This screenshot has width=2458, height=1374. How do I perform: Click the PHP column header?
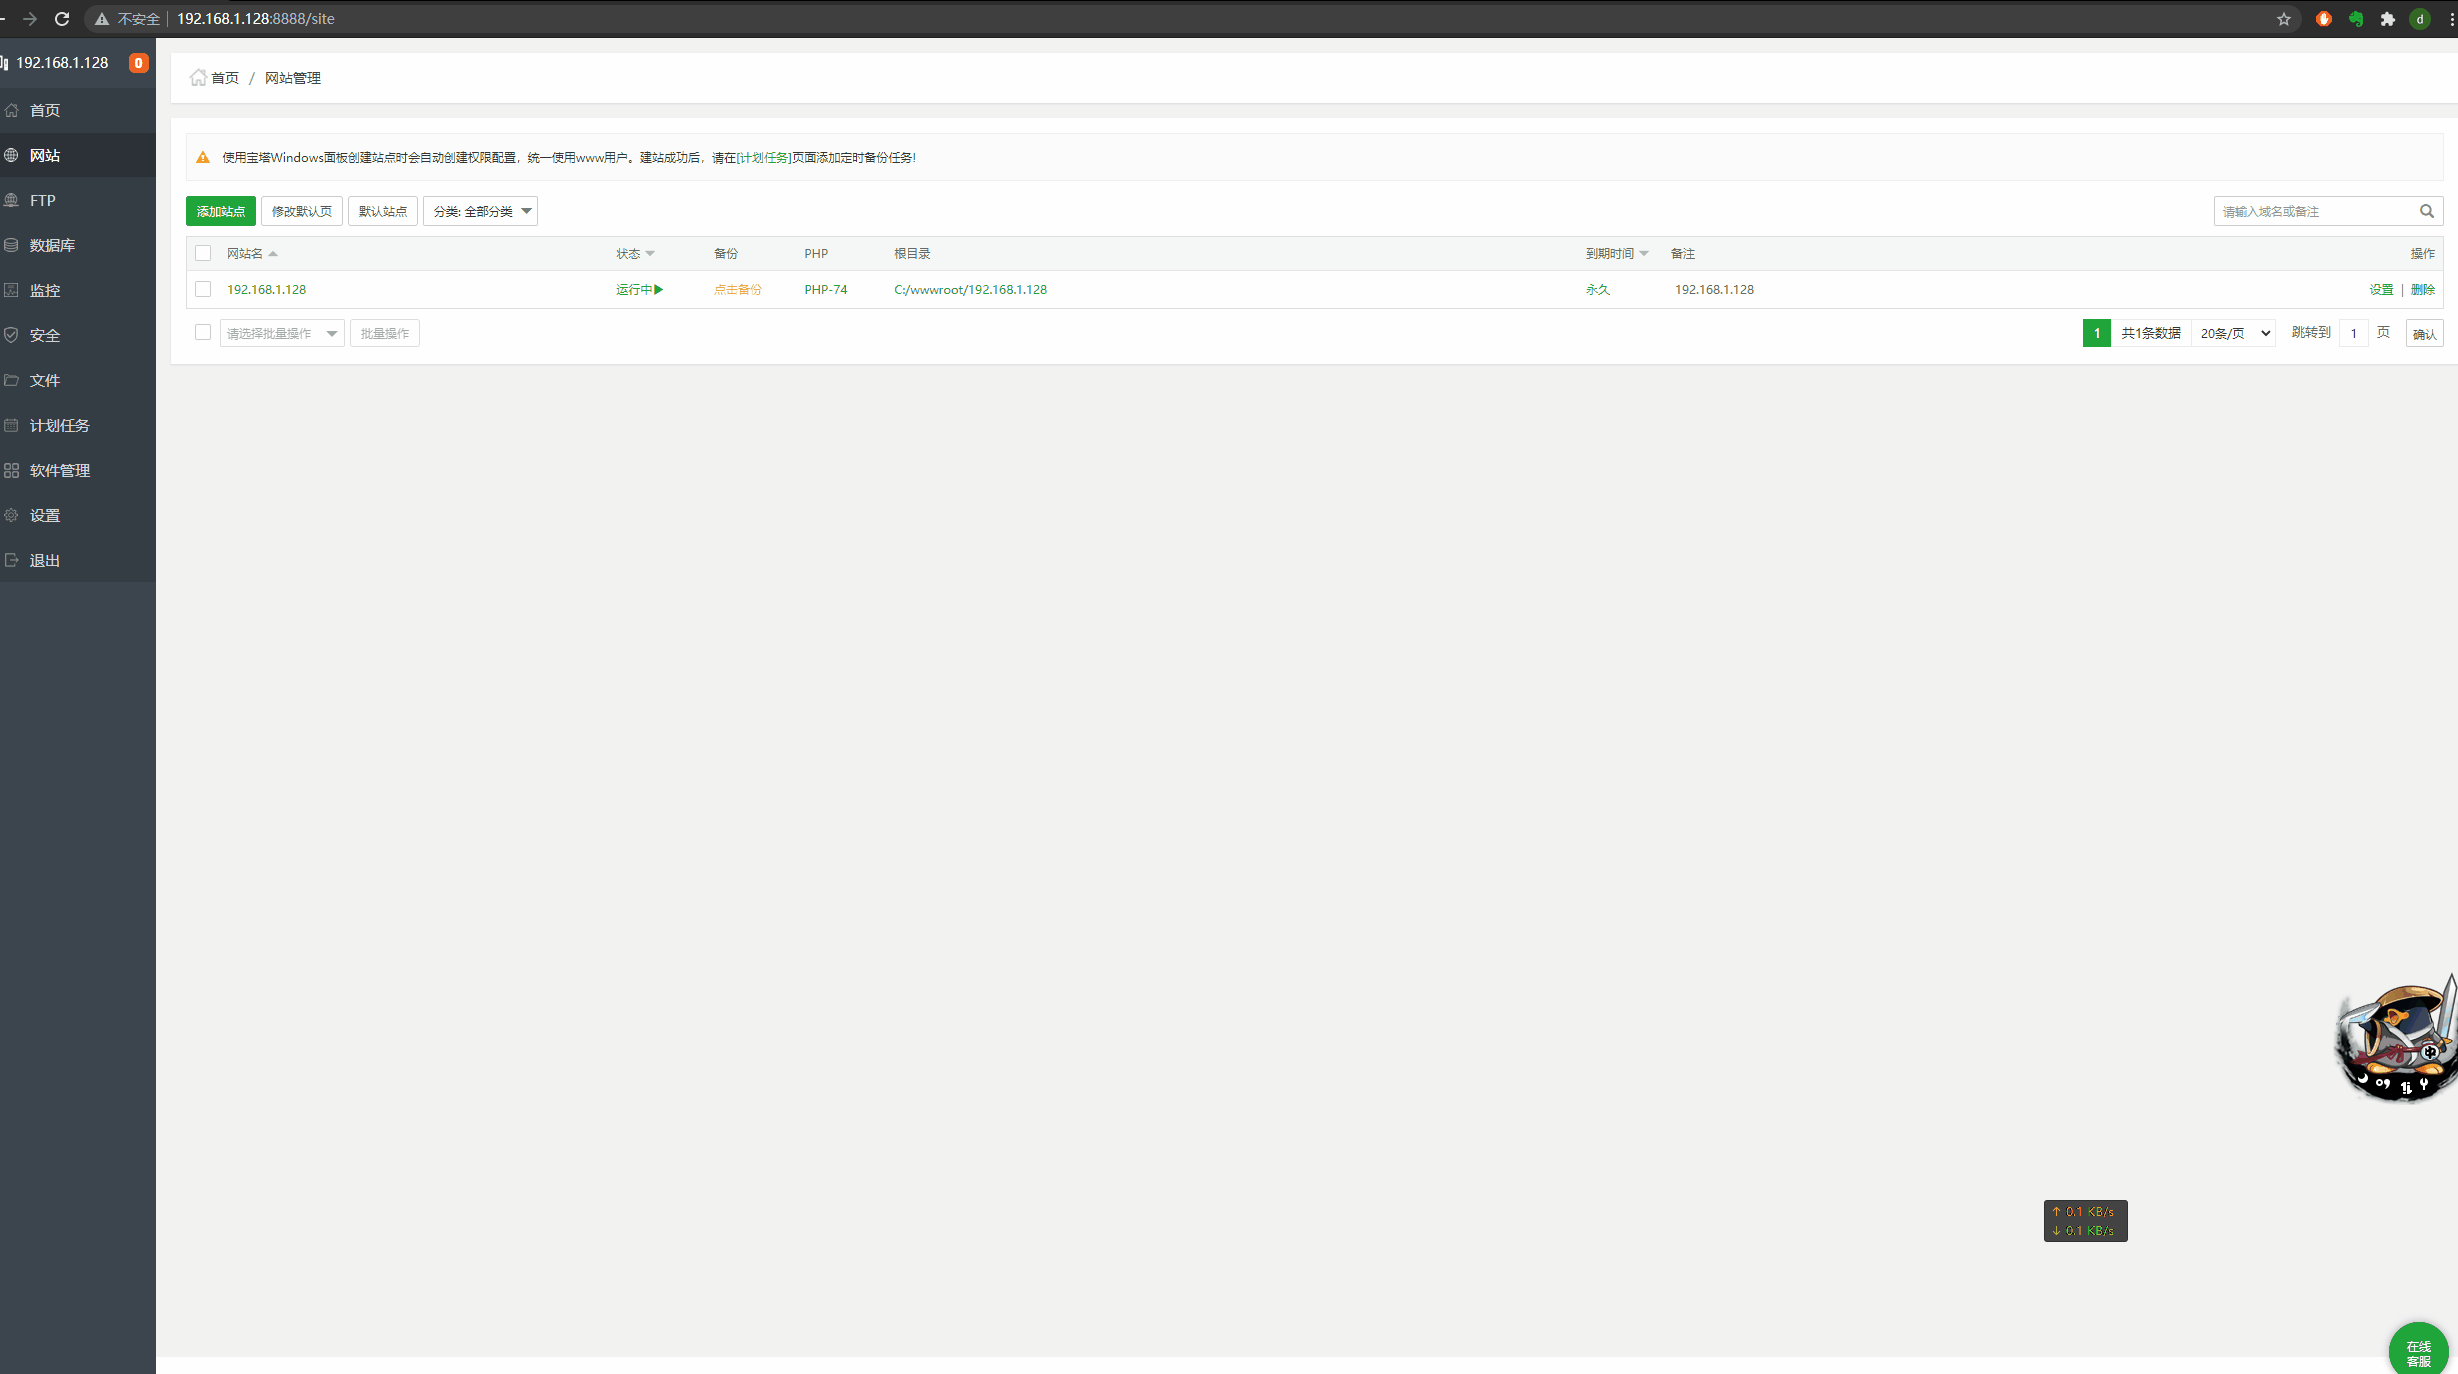pos(816,254)
